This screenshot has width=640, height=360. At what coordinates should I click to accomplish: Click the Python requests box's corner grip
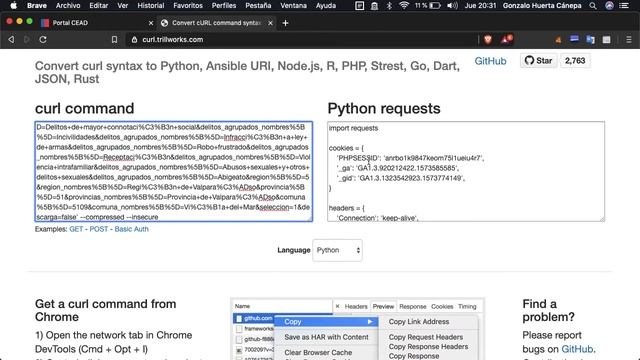point(602,219)
